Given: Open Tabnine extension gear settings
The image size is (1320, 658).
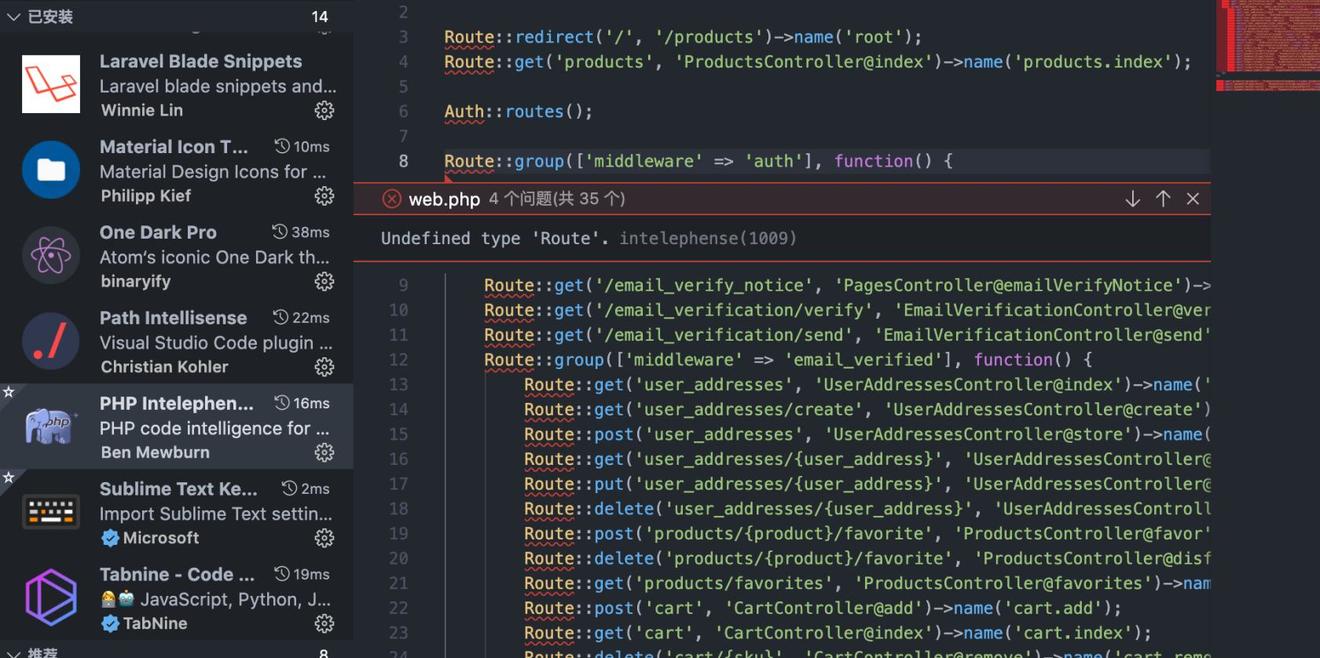Looking at the screenshot, I should 324,624.
